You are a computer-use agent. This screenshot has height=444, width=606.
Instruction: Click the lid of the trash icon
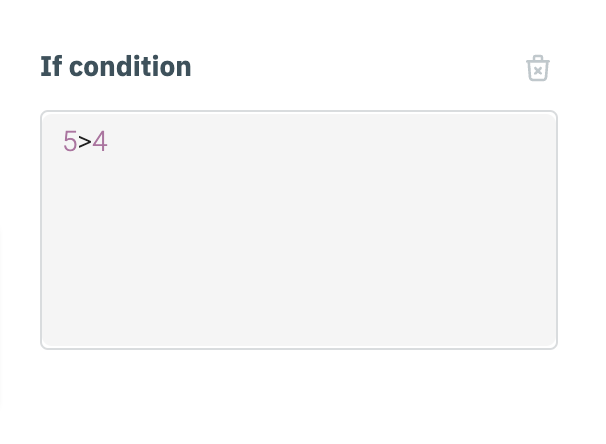(x=538, y=59)
